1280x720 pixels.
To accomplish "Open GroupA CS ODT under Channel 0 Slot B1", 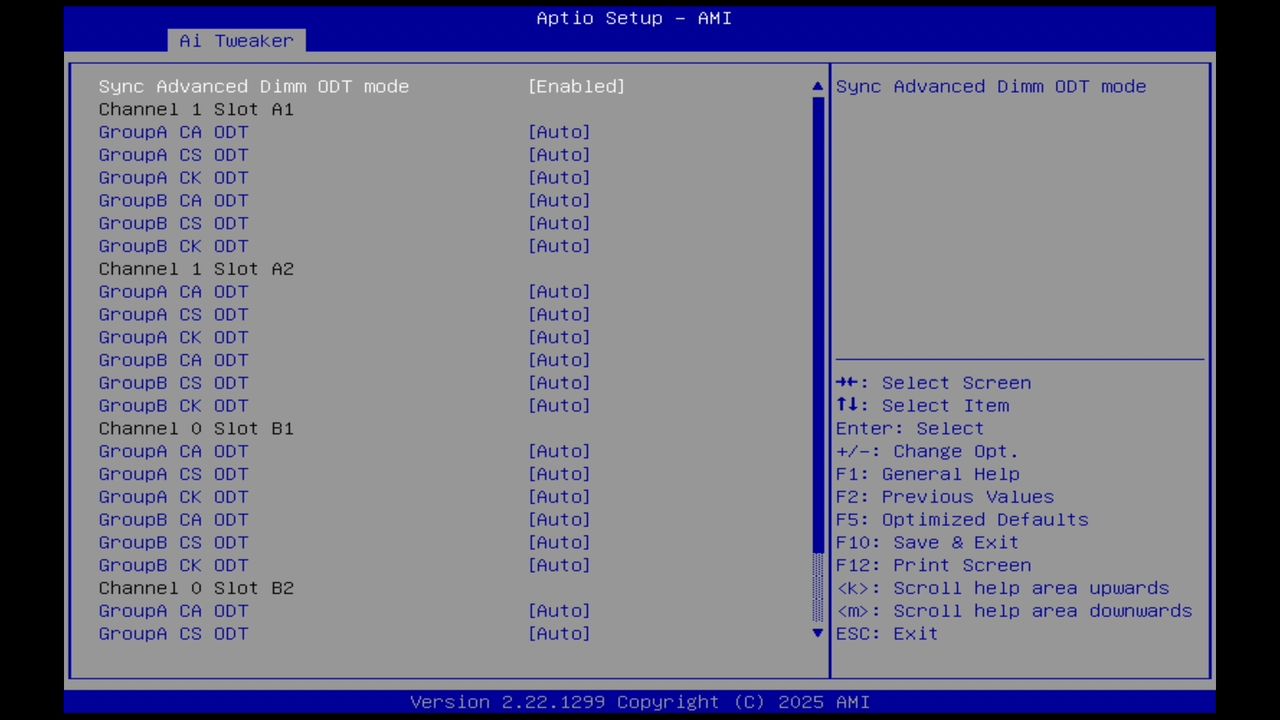I will tap(173, 473).
